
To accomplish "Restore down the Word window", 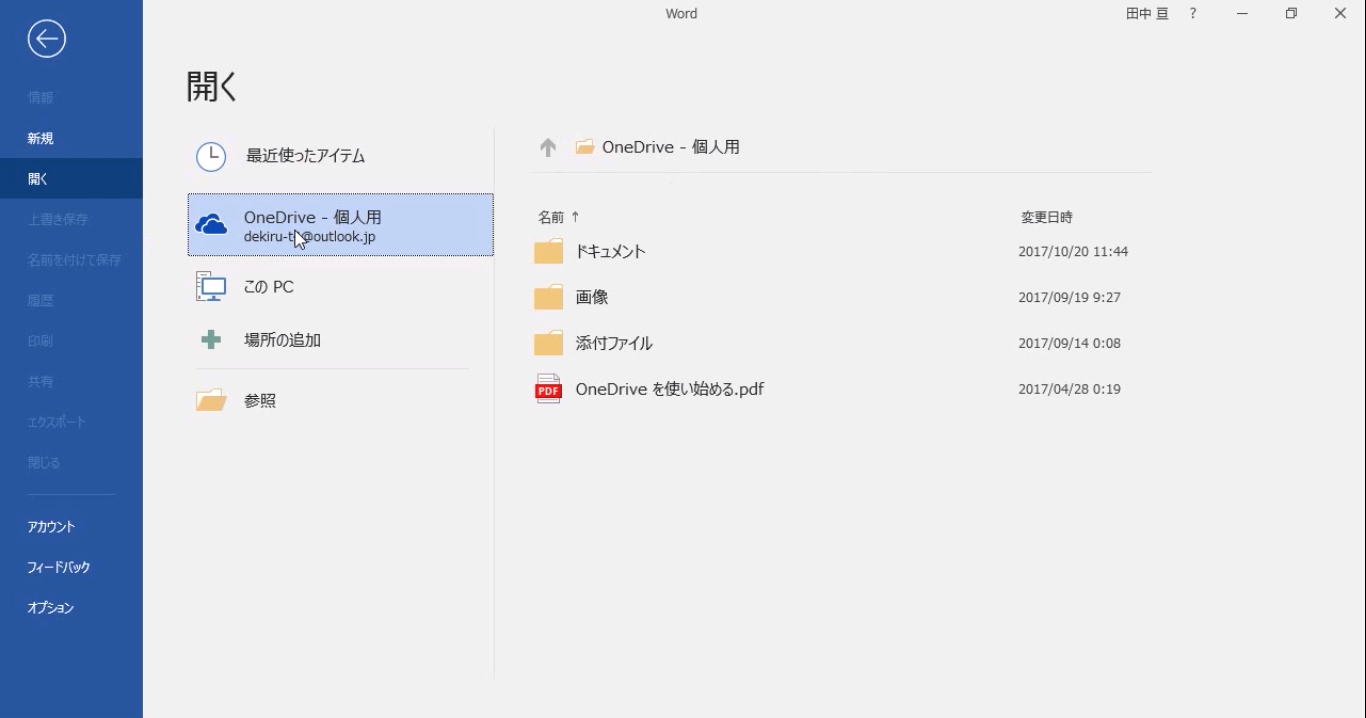I will pyautogui.click(x=1291, y=14).
